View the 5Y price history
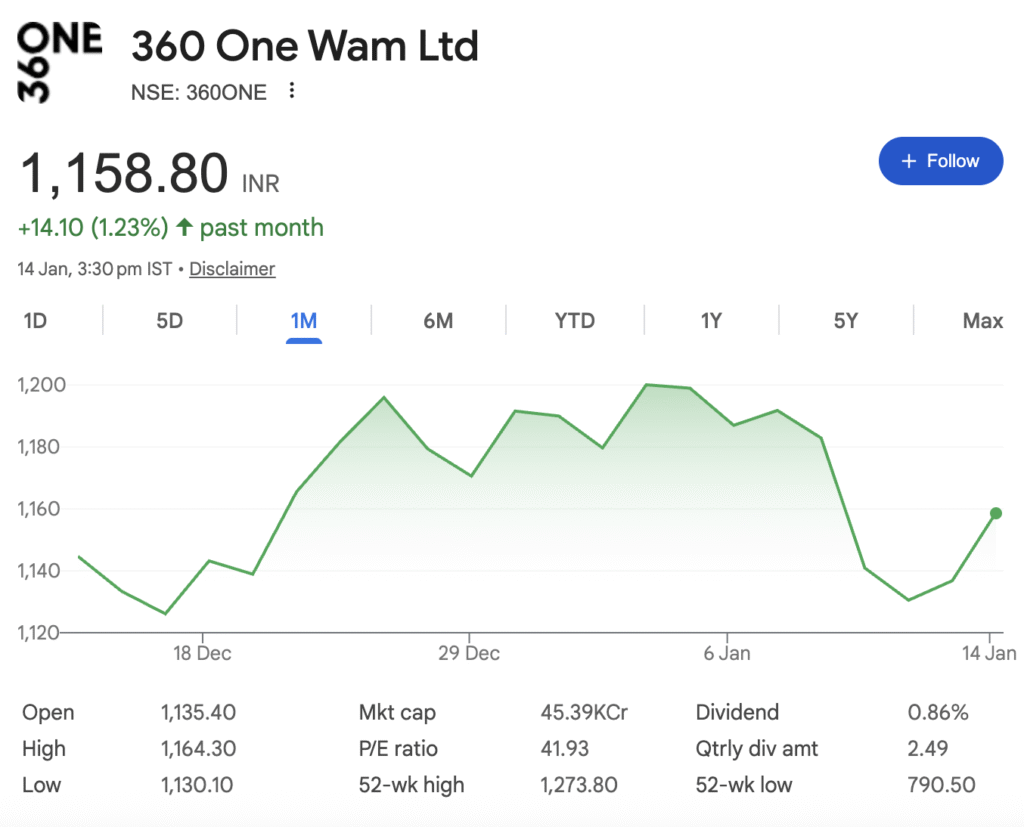Viewport: 1024px width, 827px height. click(x=846, y=321)
